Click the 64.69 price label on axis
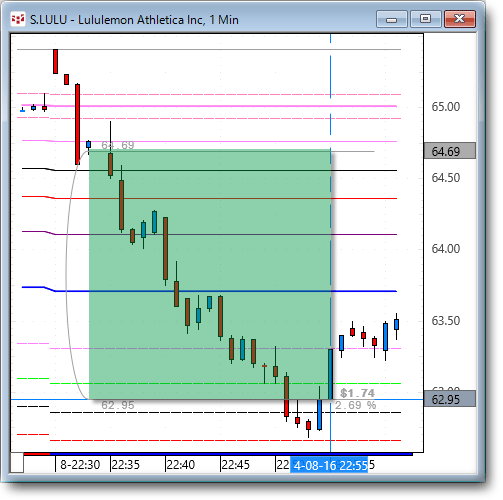 449,151
